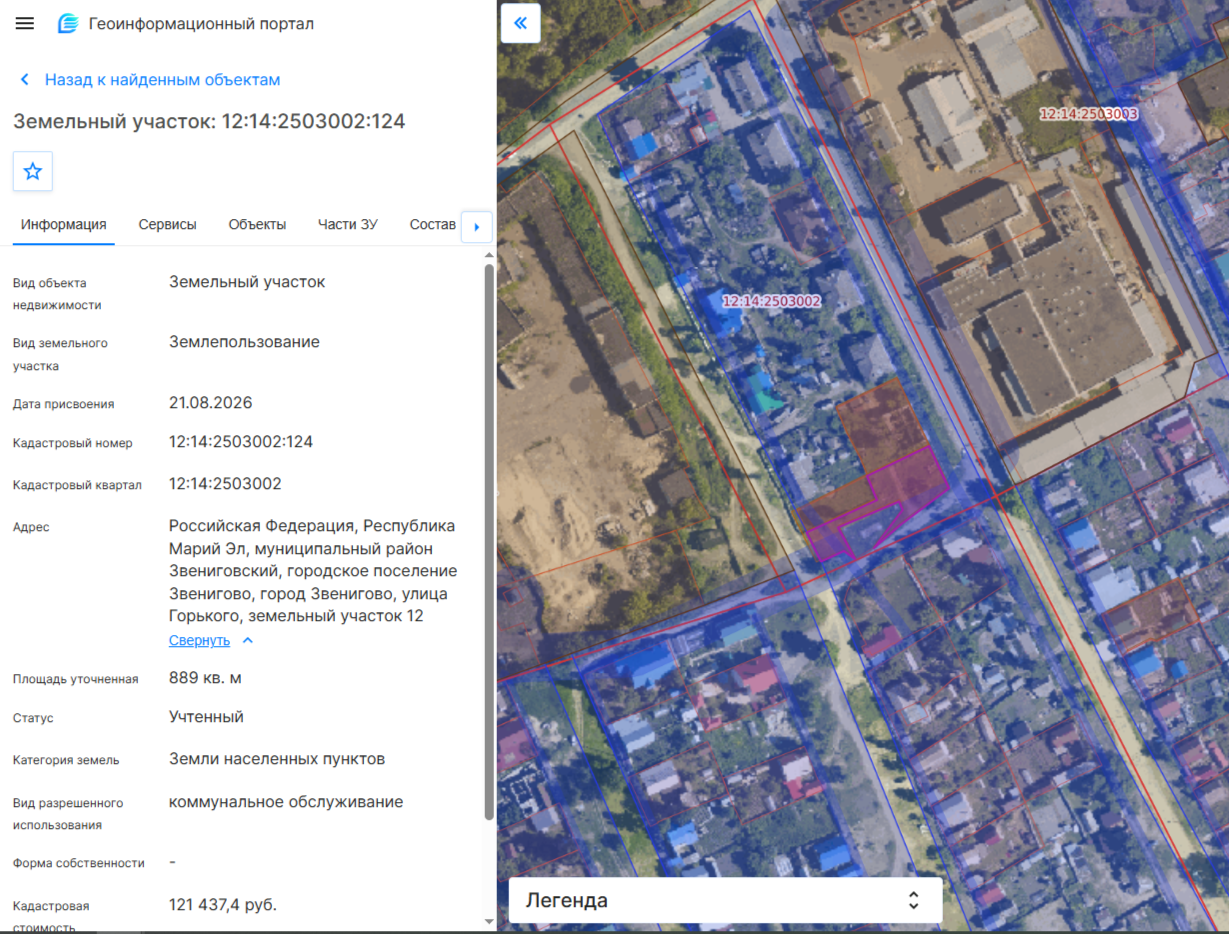Open the Части ЗУ tab
Screen dimensions: 1229x934
(348, 224)
